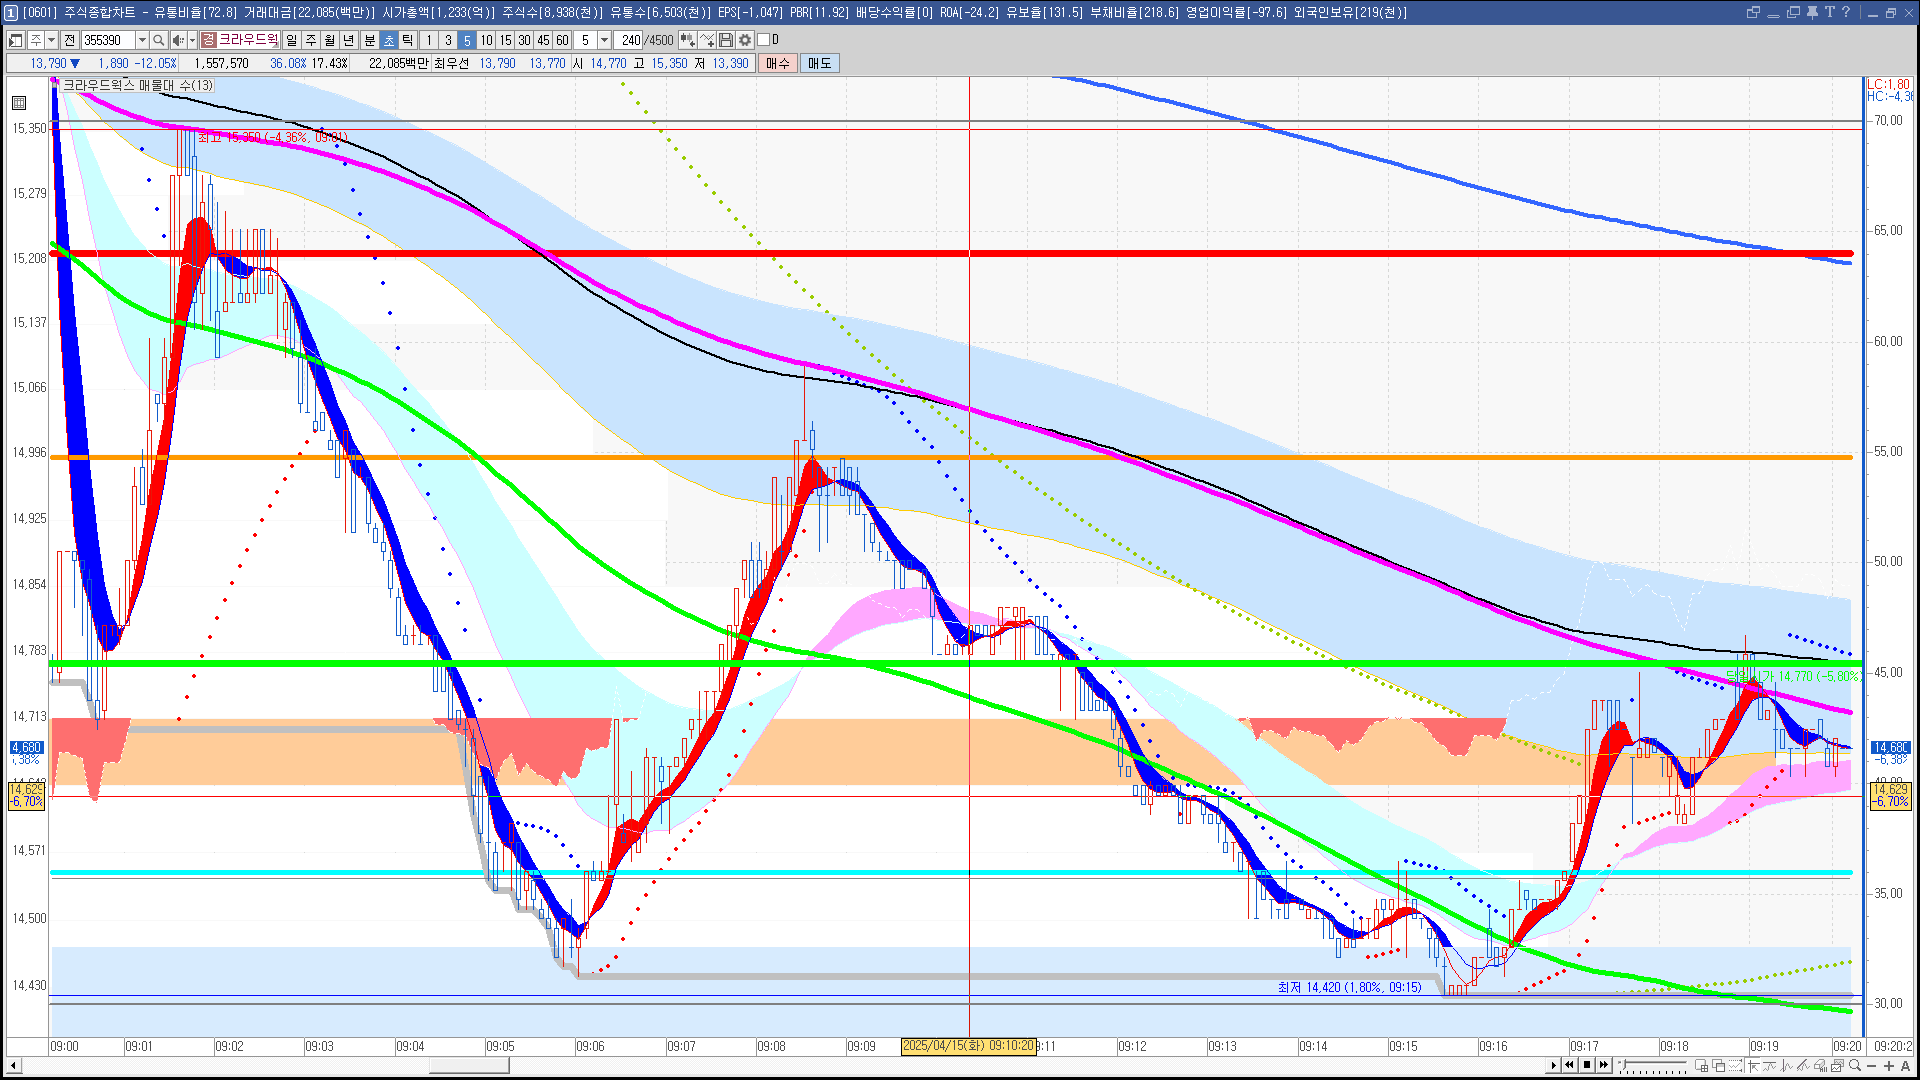Click the grid icon at chart top-left
1920x1080 pixels.
19,103
